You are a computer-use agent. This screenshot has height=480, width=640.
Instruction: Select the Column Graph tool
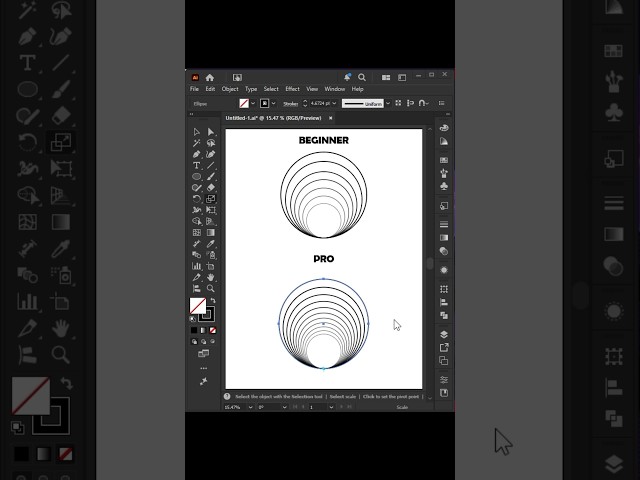pyautogui.click(x=196, y=266)
